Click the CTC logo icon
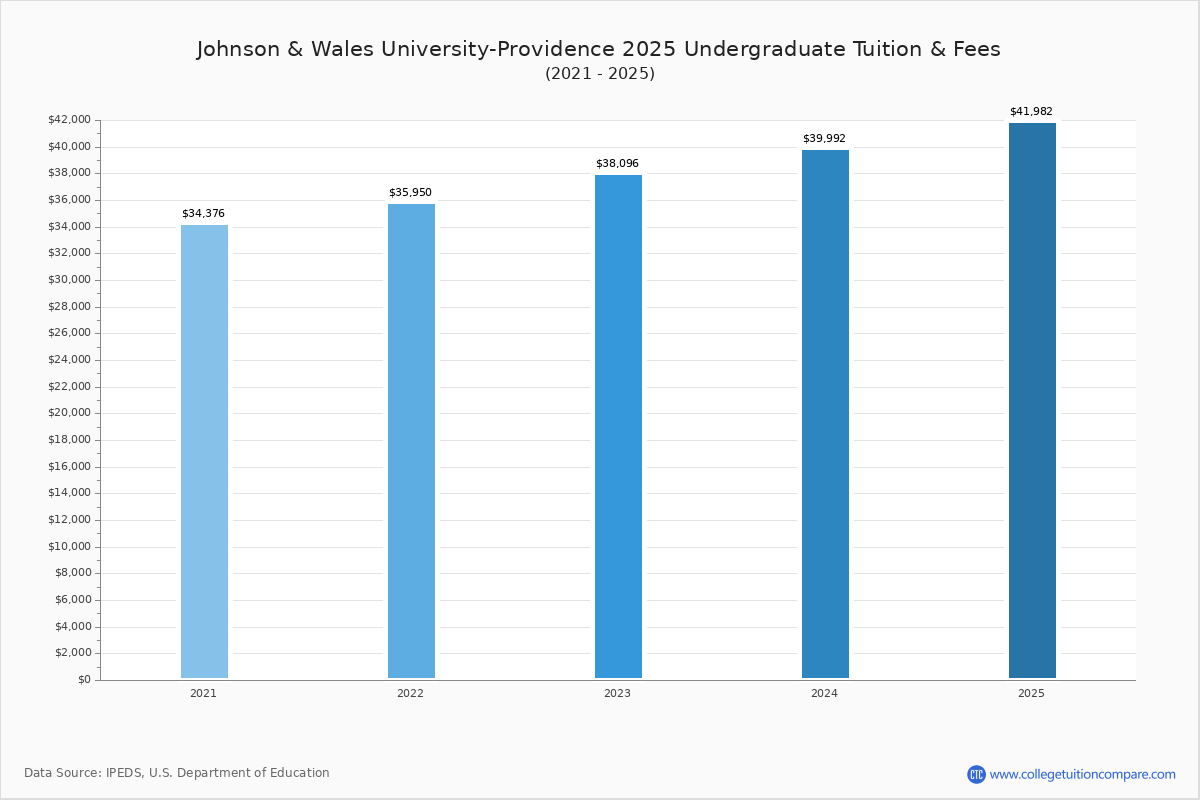This screenshot has height=800, width=1200. pos(976,772)
